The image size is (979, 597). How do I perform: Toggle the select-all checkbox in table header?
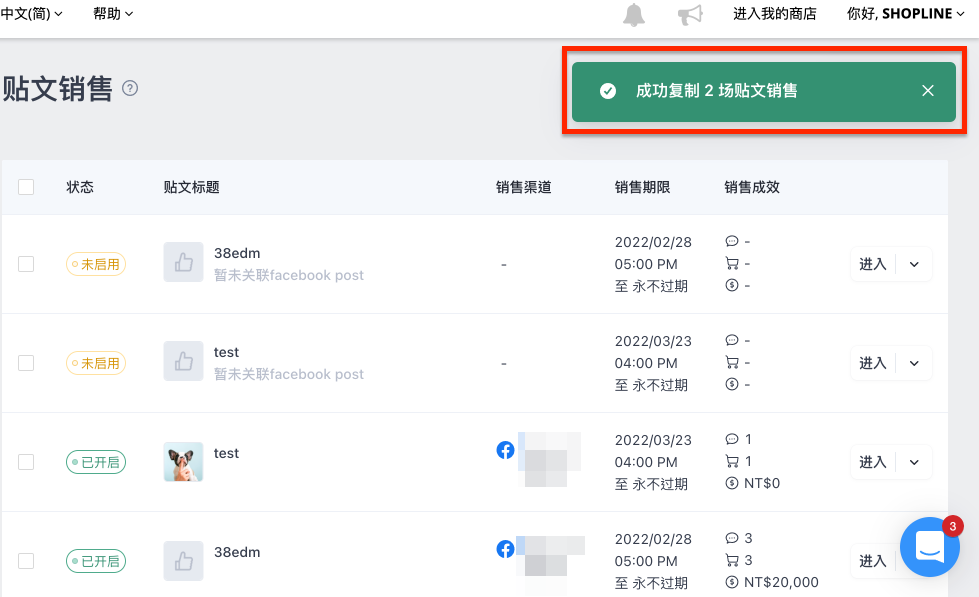point(26,187)
